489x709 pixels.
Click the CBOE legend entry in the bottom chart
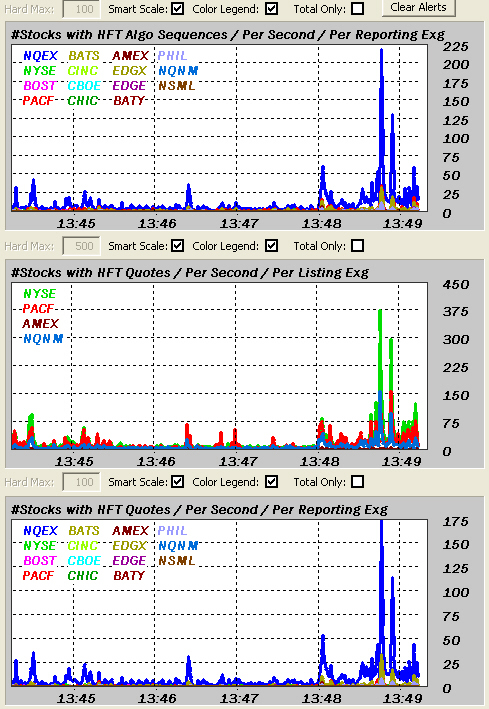[84, 560]
